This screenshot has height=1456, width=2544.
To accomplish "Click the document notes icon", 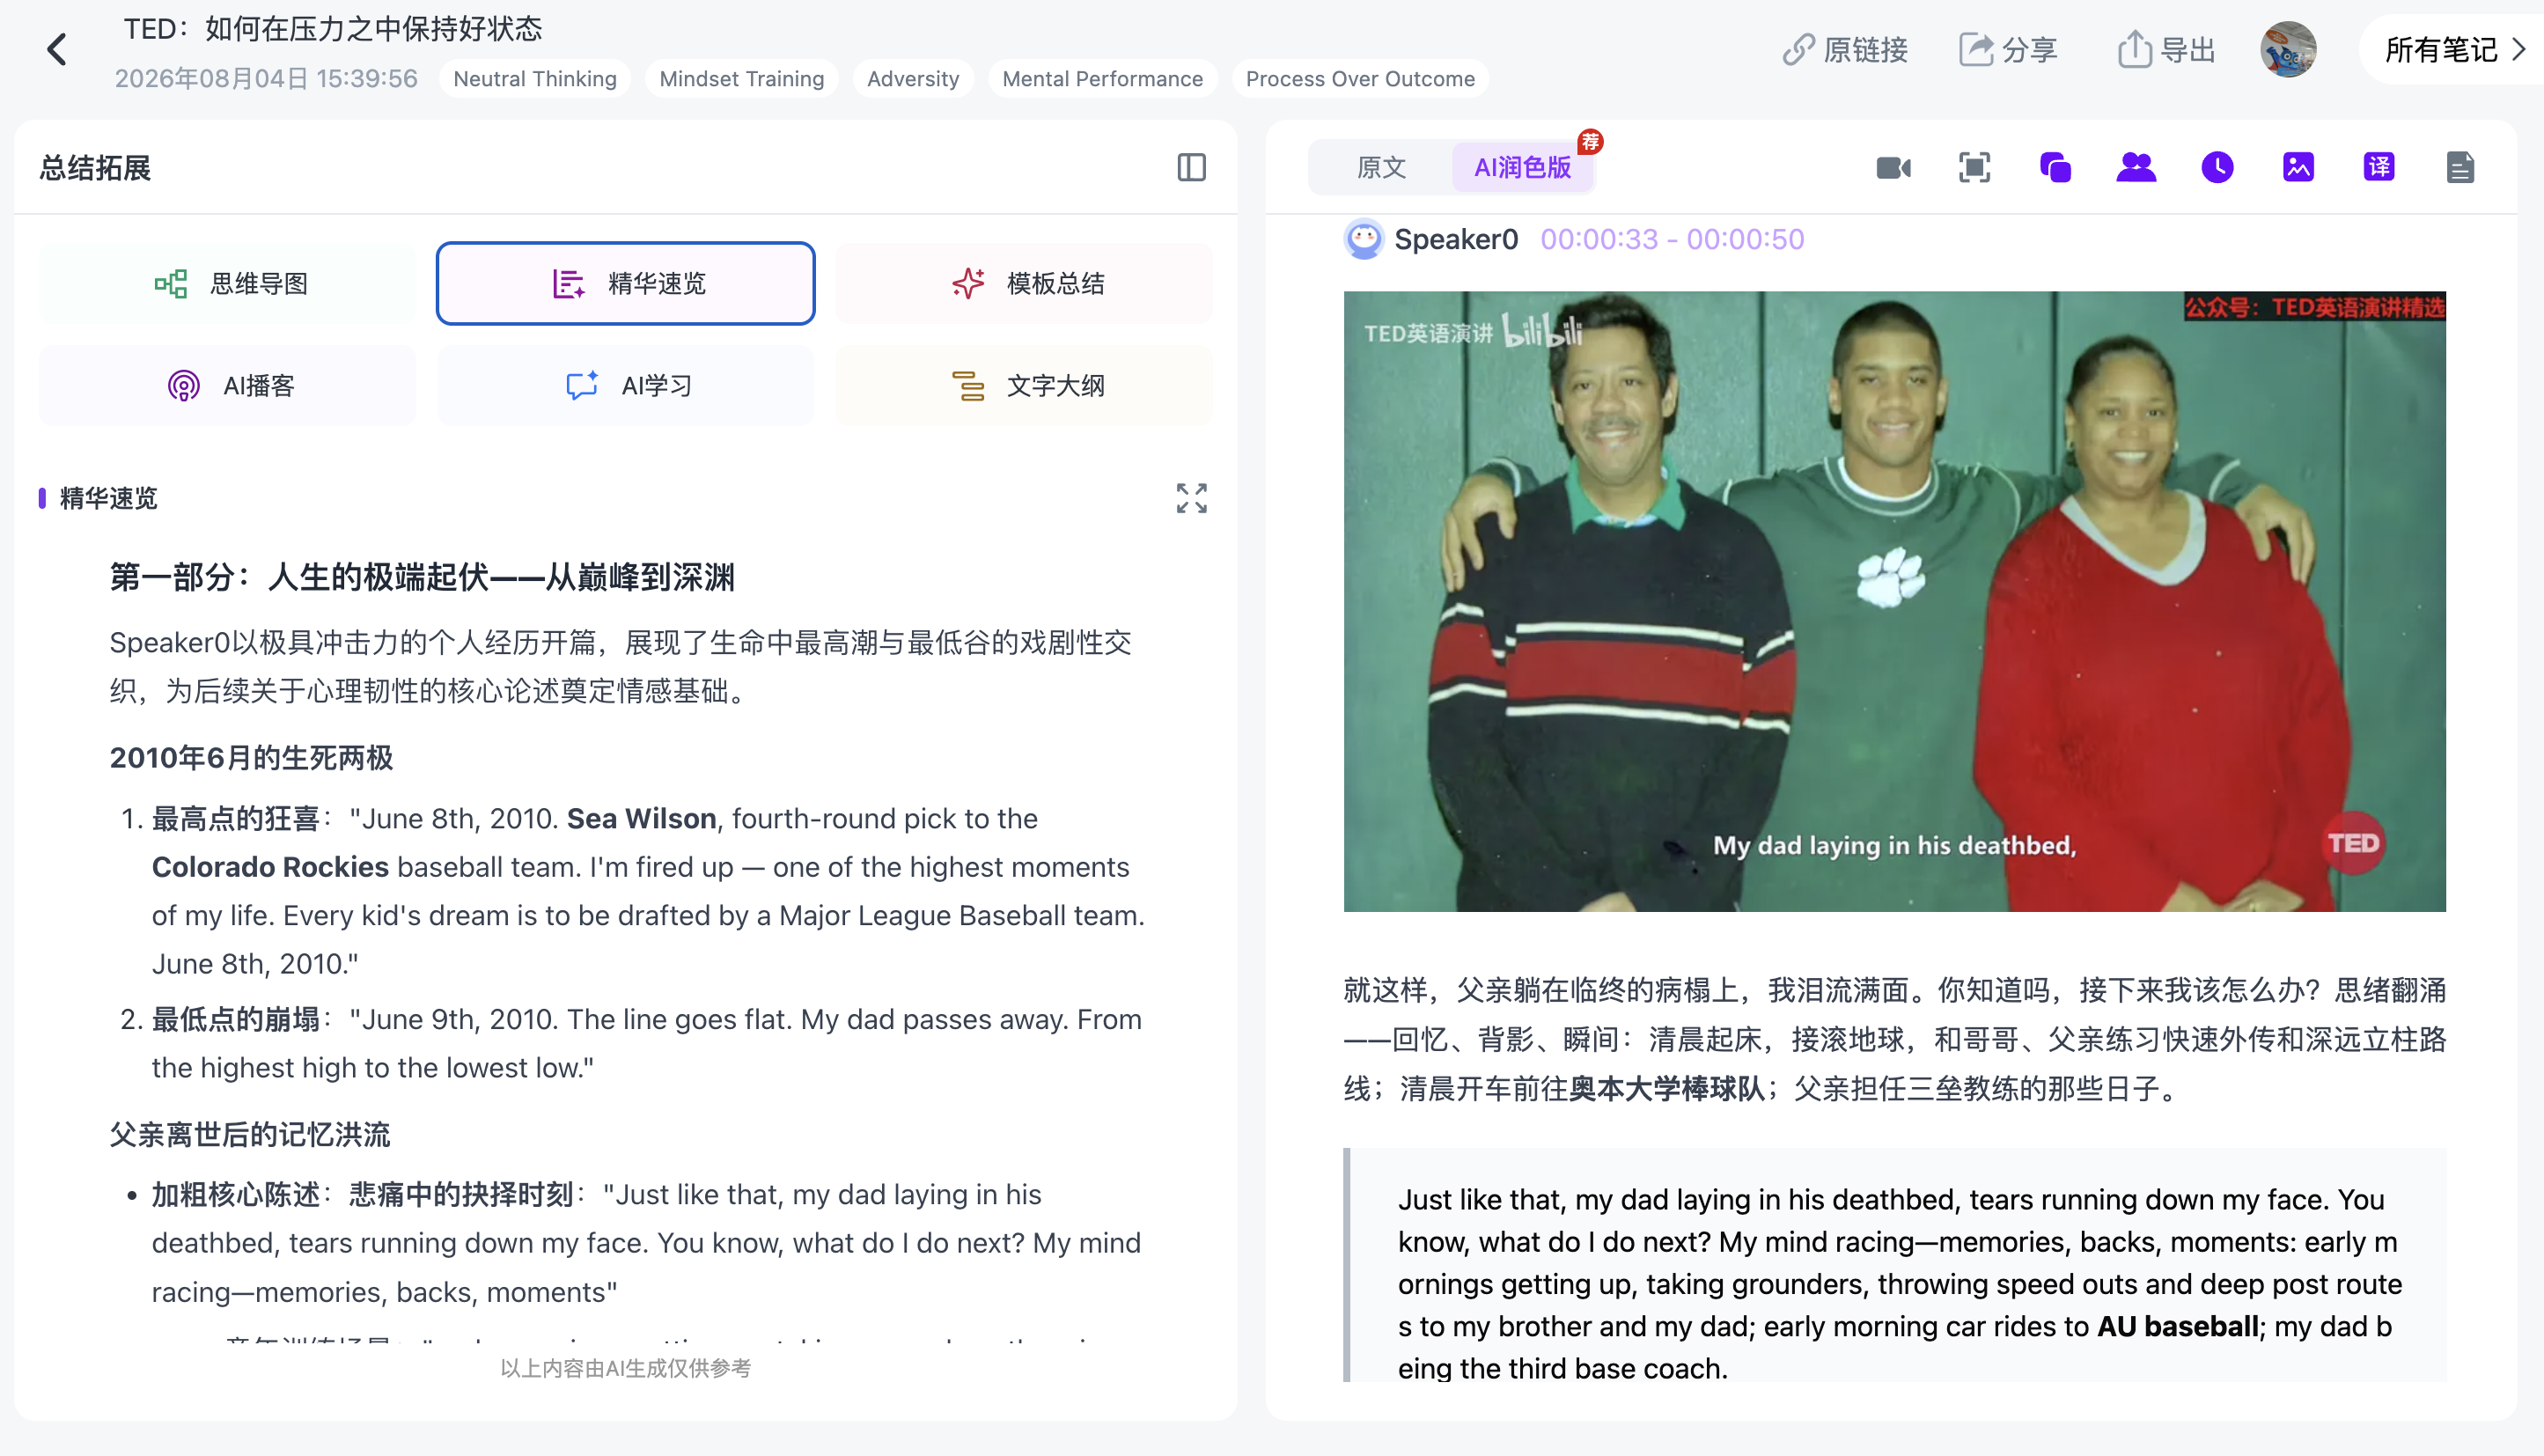I will 2460,167.
